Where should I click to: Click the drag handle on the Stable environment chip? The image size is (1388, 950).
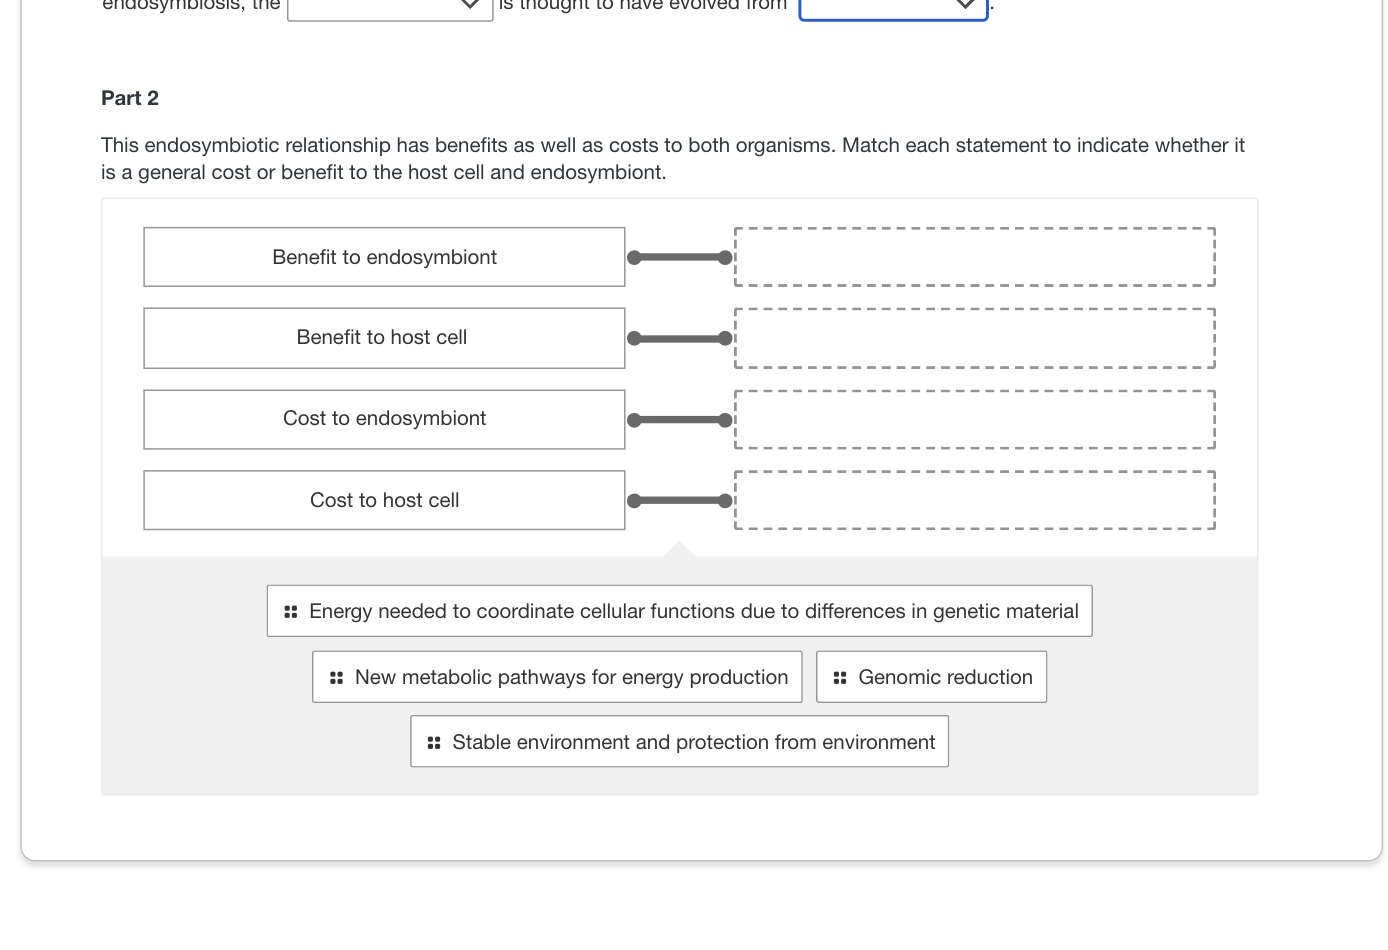click(434, 741)
